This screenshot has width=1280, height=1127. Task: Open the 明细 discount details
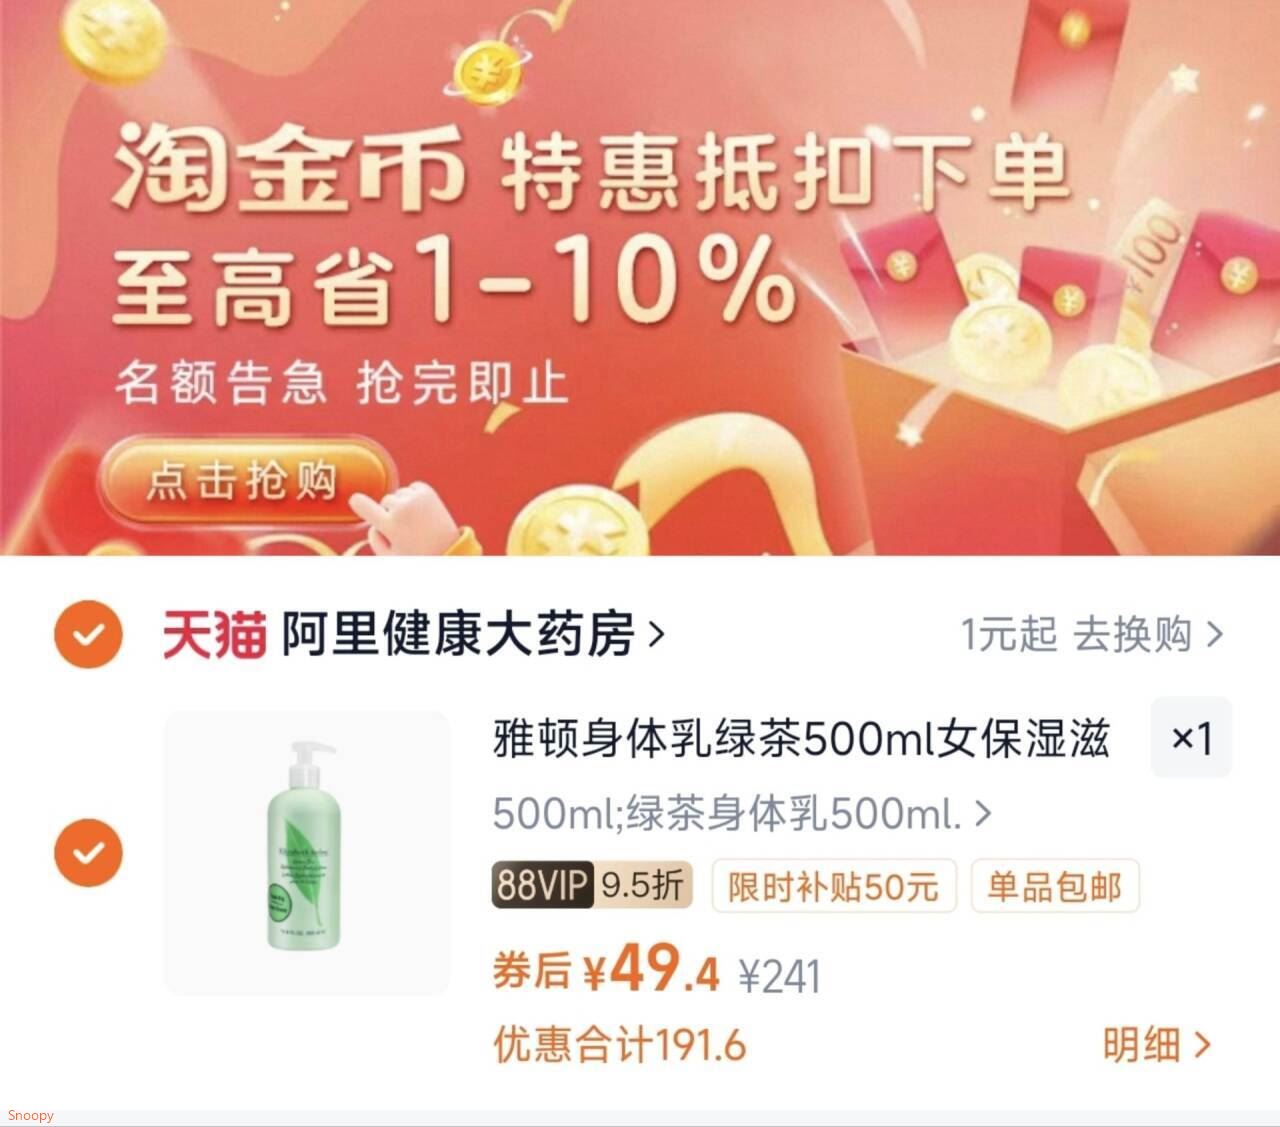tap(1157, 1045)
